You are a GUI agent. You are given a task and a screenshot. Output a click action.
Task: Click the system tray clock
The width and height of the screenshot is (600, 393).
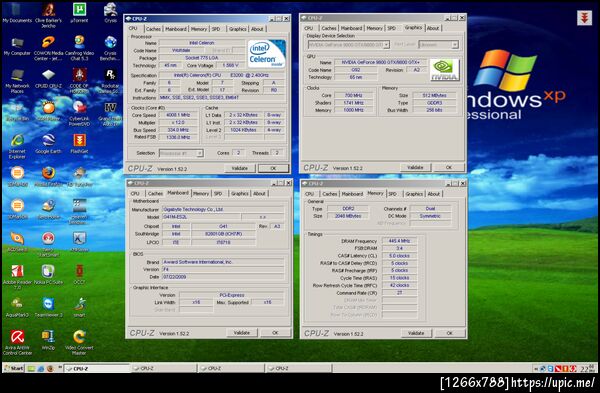coord(588,369)
